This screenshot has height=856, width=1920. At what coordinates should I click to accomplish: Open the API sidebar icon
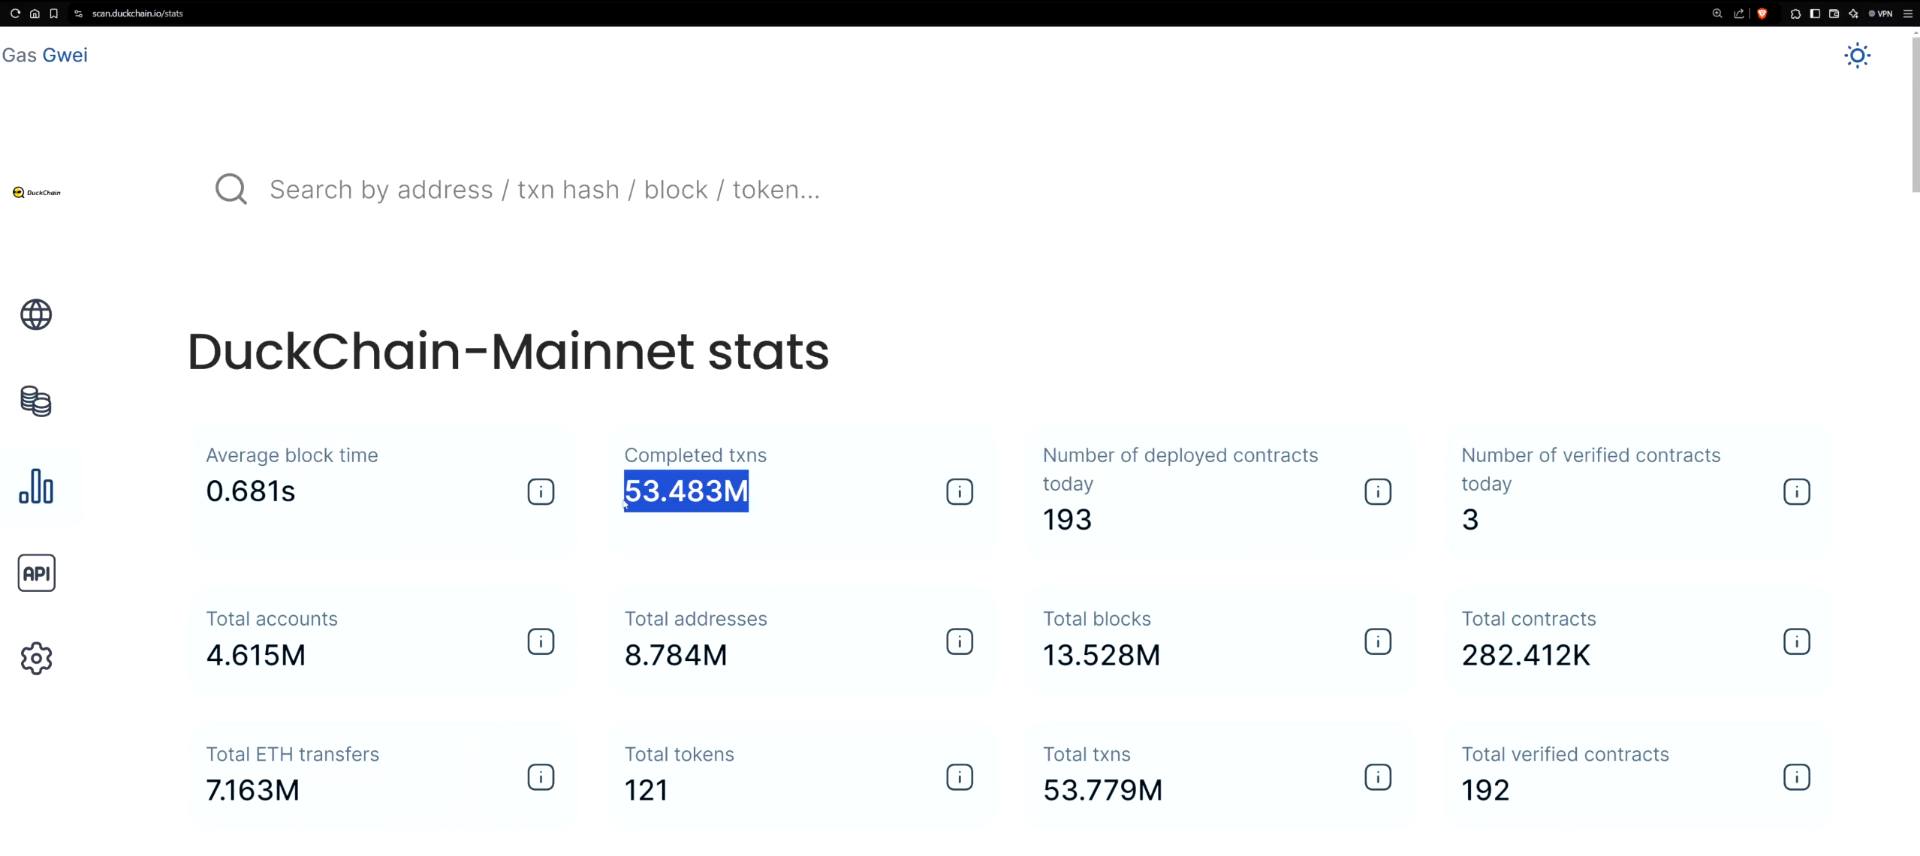coord(37,573)
